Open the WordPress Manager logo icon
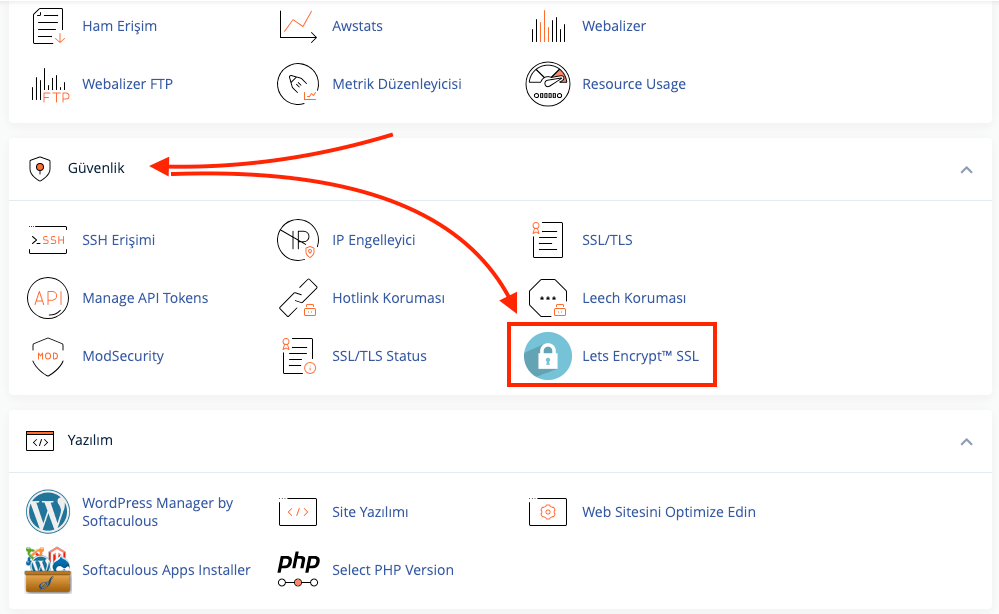 47,512
